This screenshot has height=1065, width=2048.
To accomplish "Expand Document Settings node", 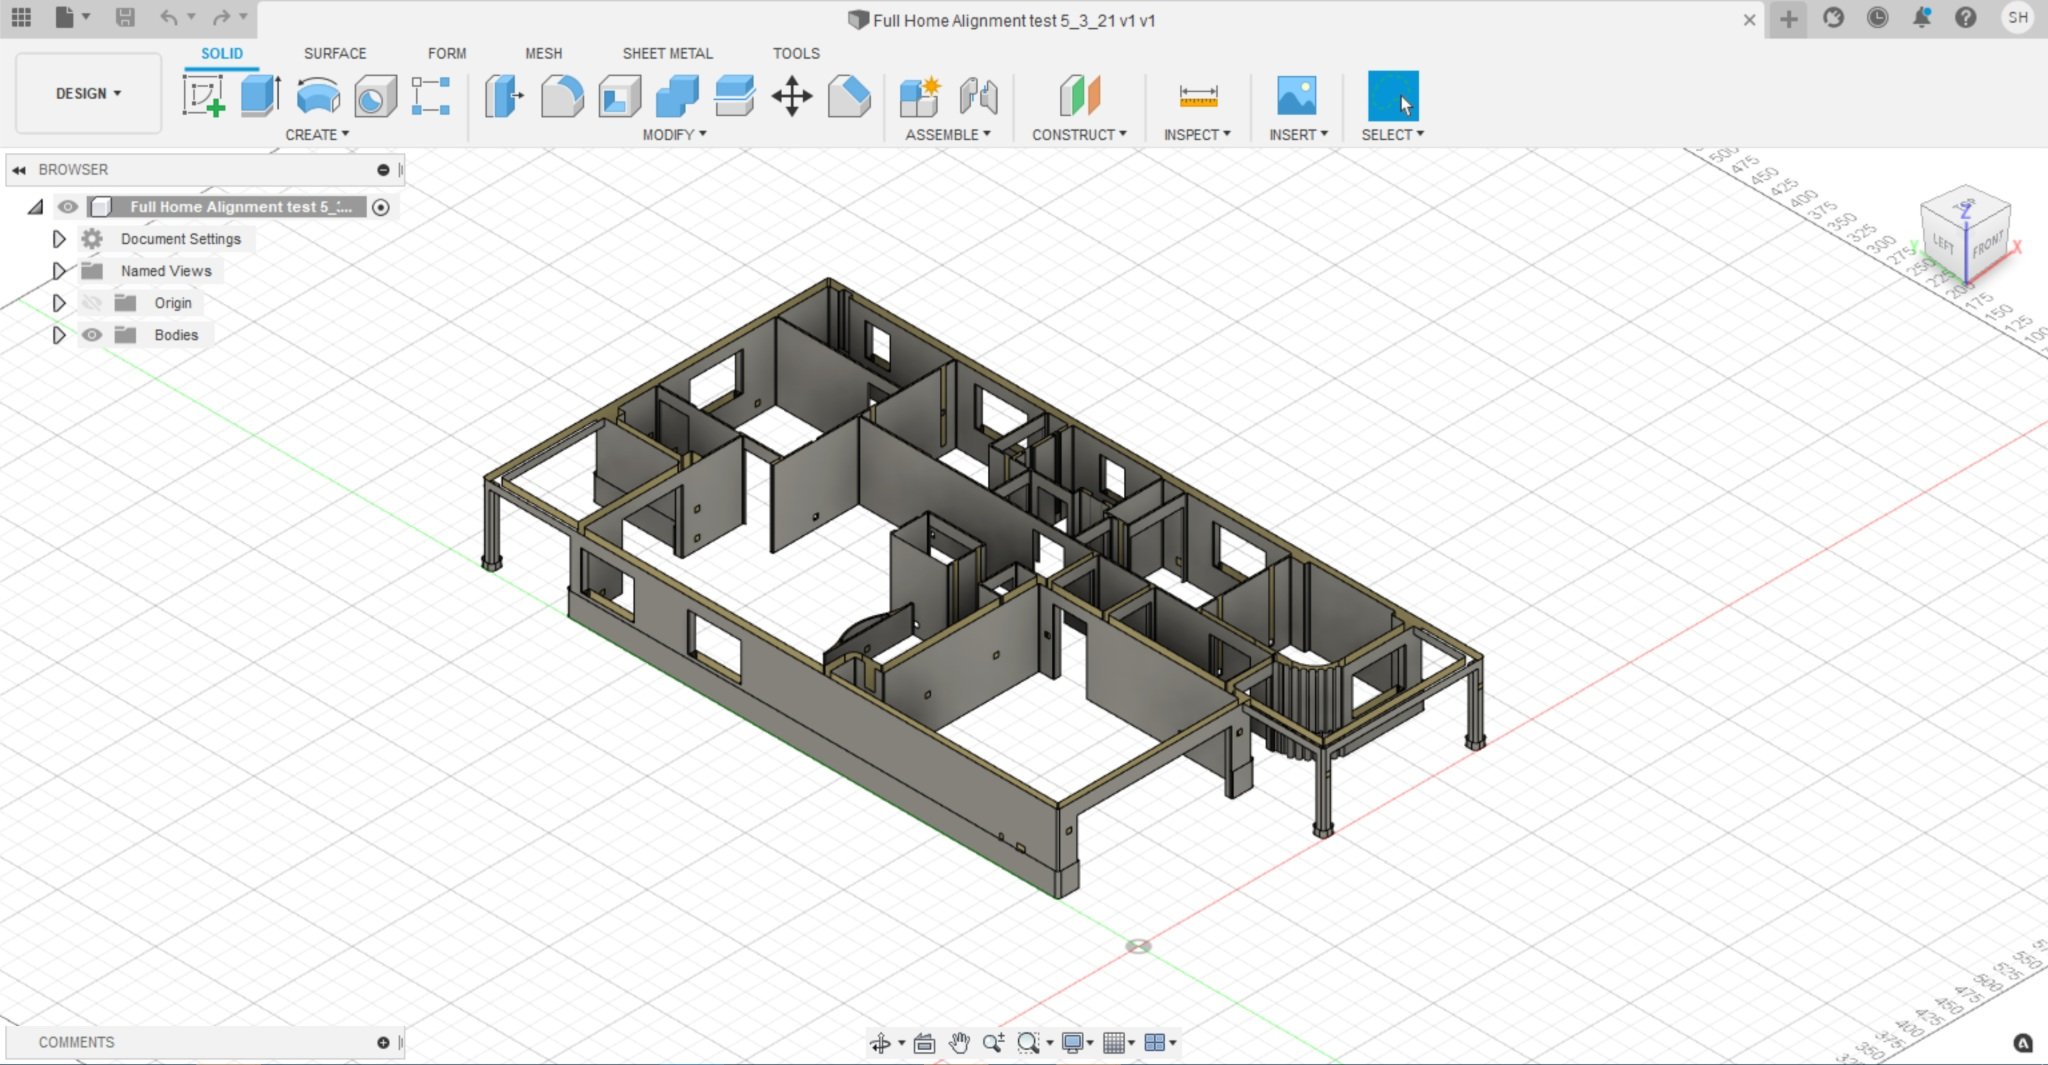I will [59, 239].
